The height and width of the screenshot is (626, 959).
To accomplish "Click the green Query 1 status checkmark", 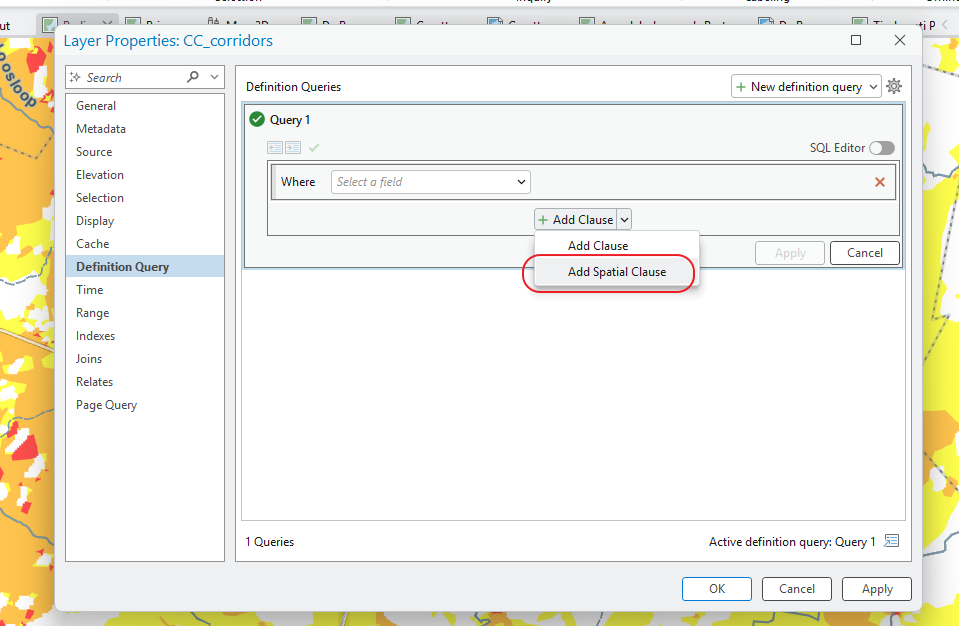I will point(257,119).
